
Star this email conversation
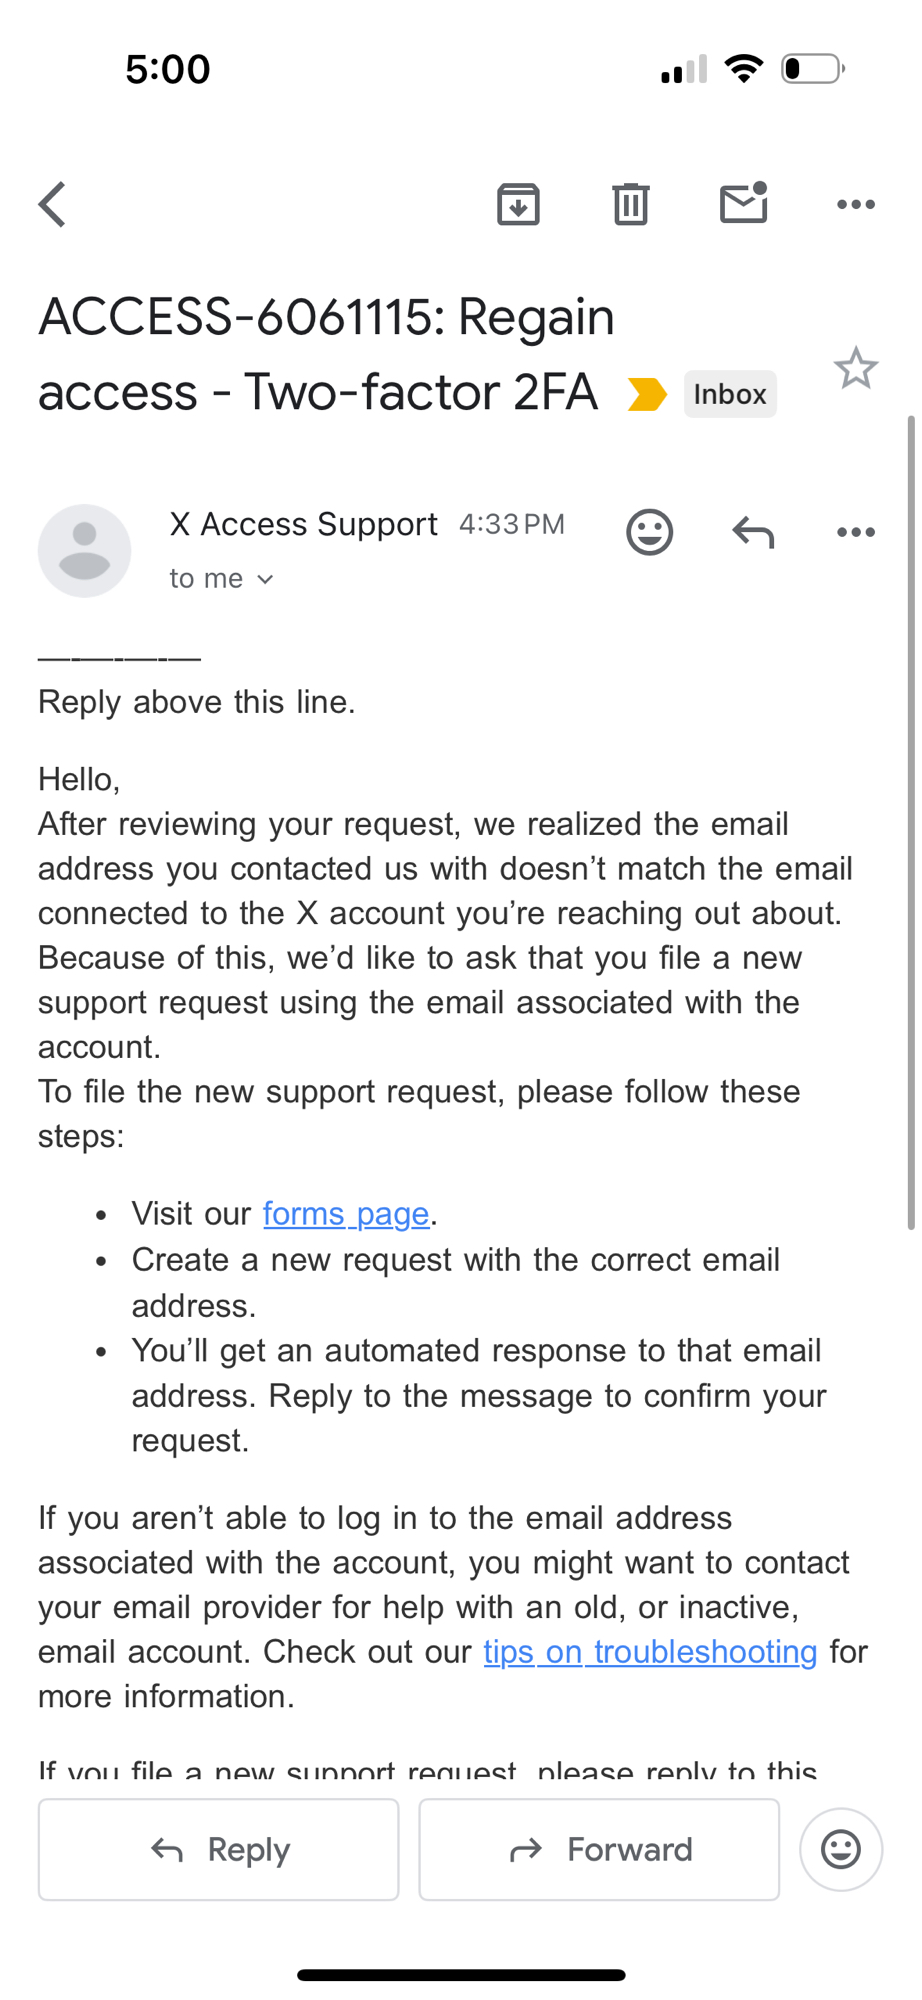856,369
